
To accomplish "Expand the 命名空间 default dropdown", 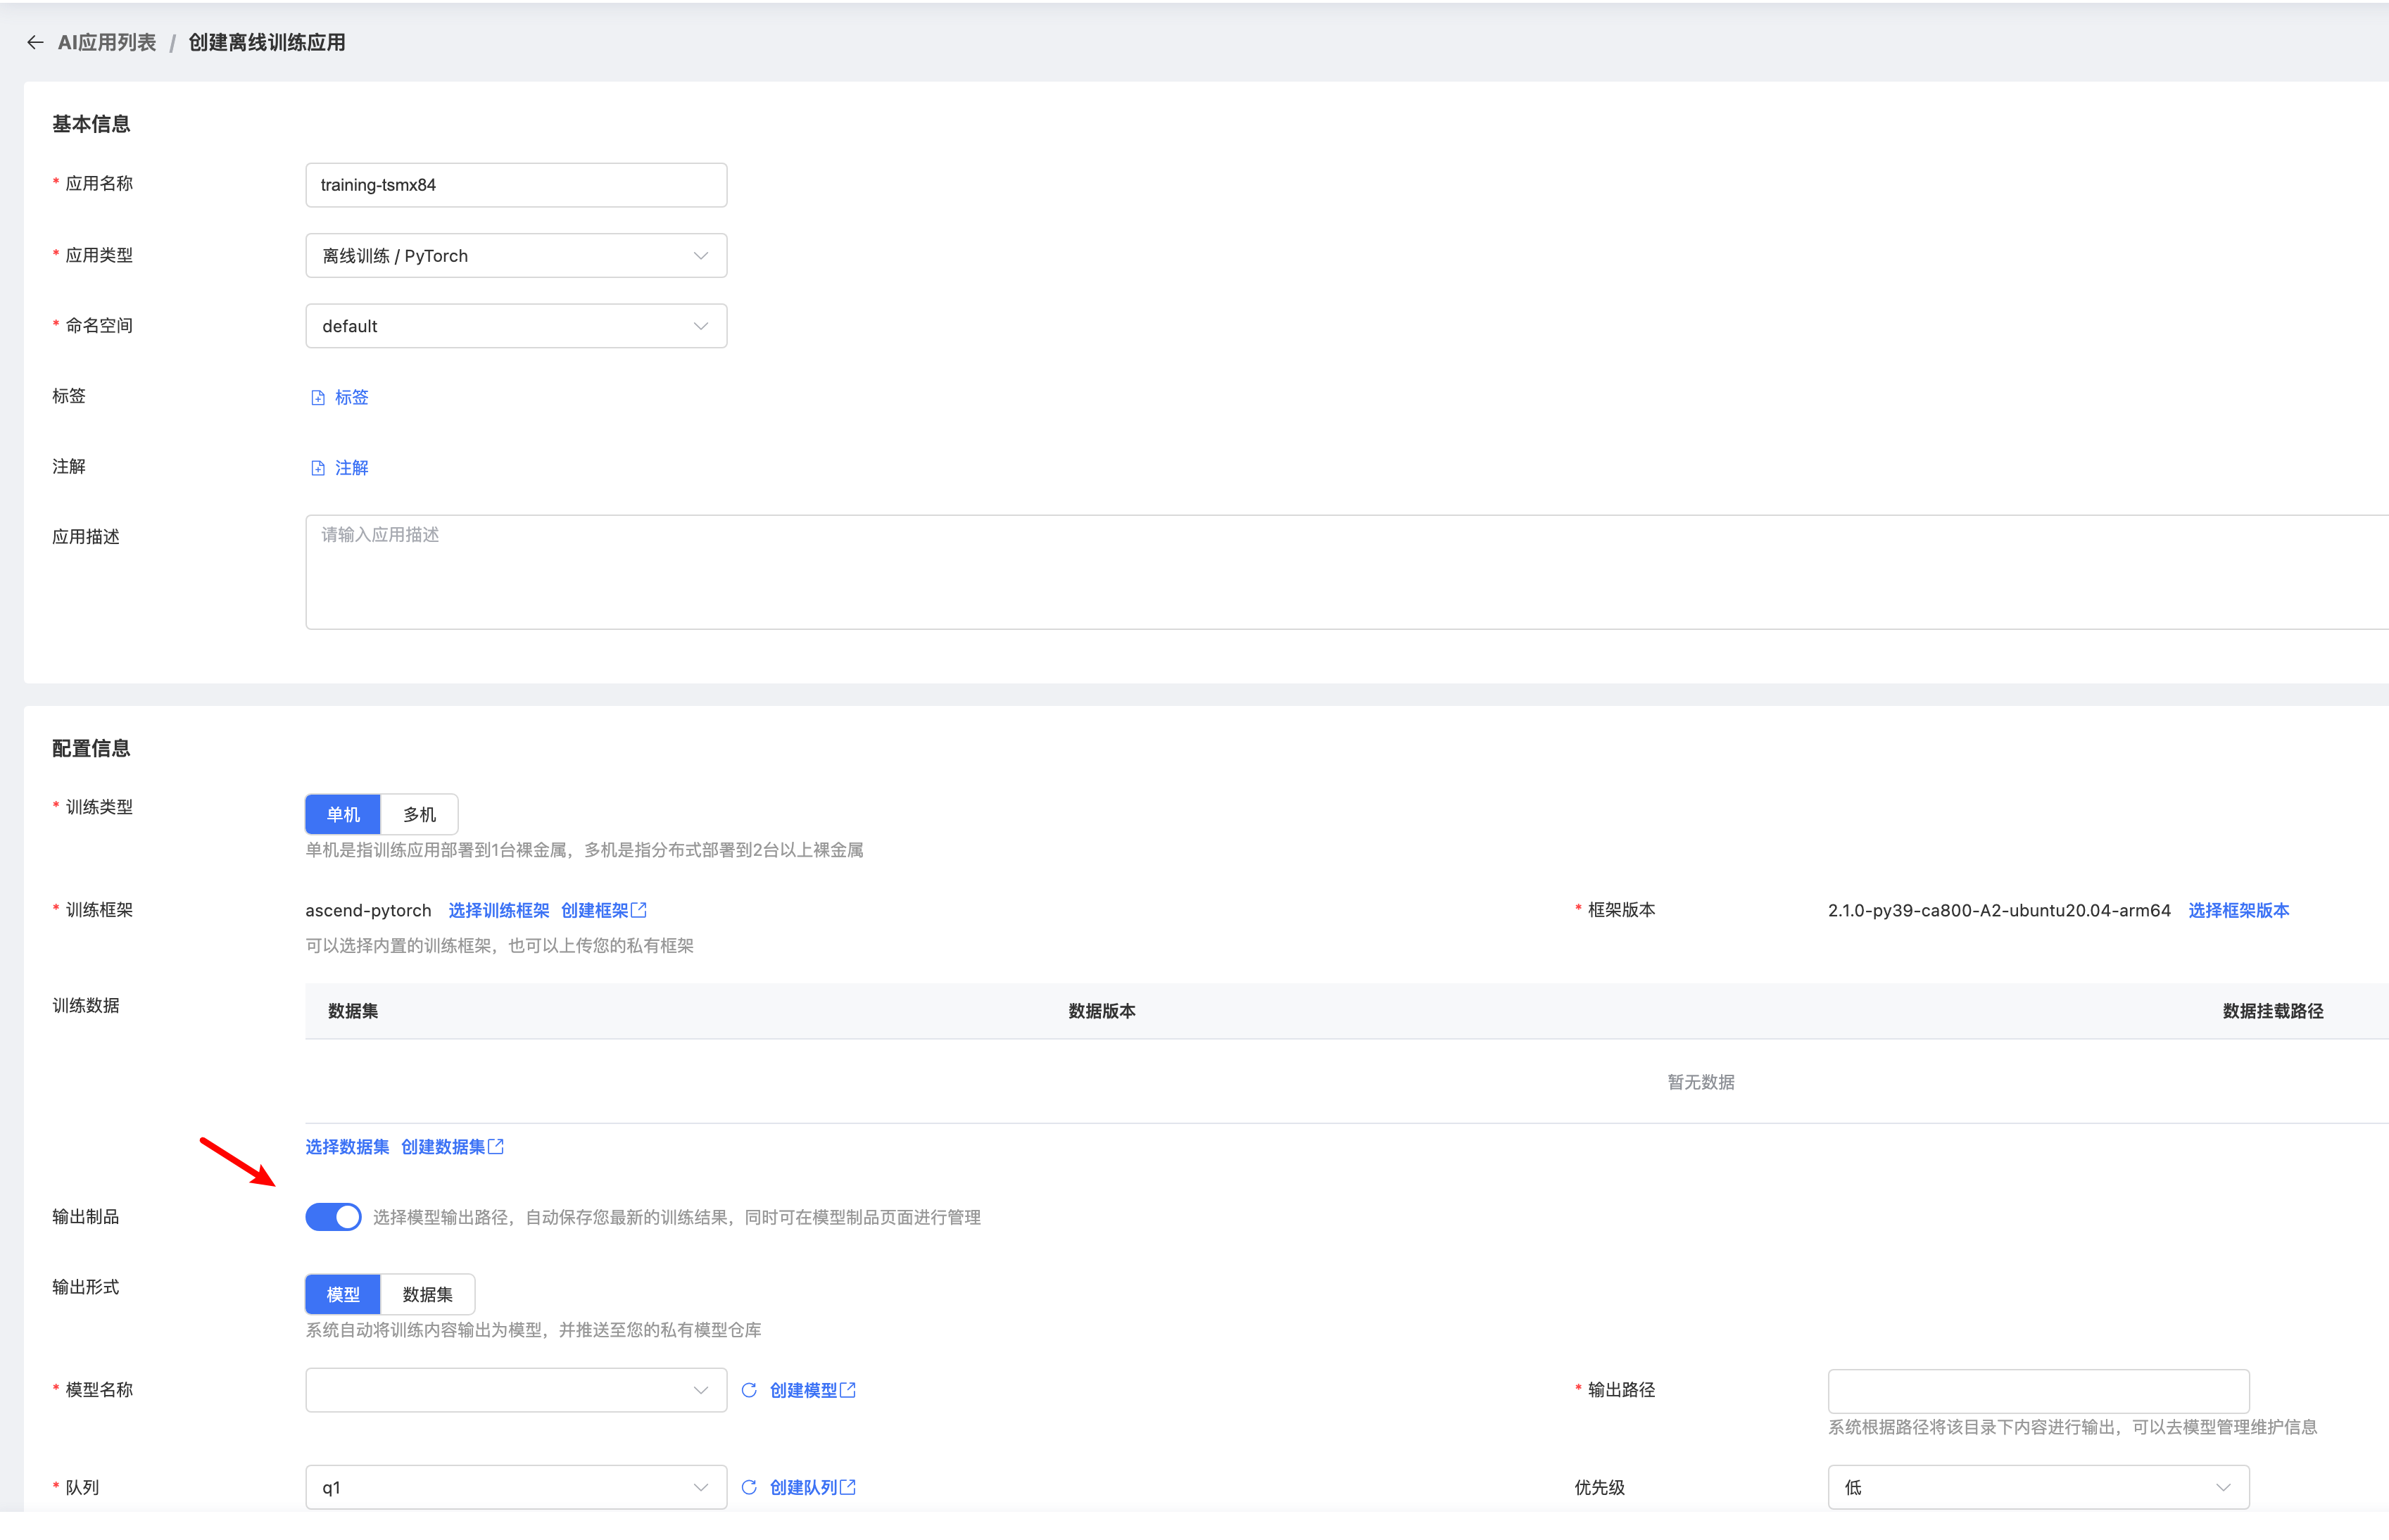I will coord(516,326).
